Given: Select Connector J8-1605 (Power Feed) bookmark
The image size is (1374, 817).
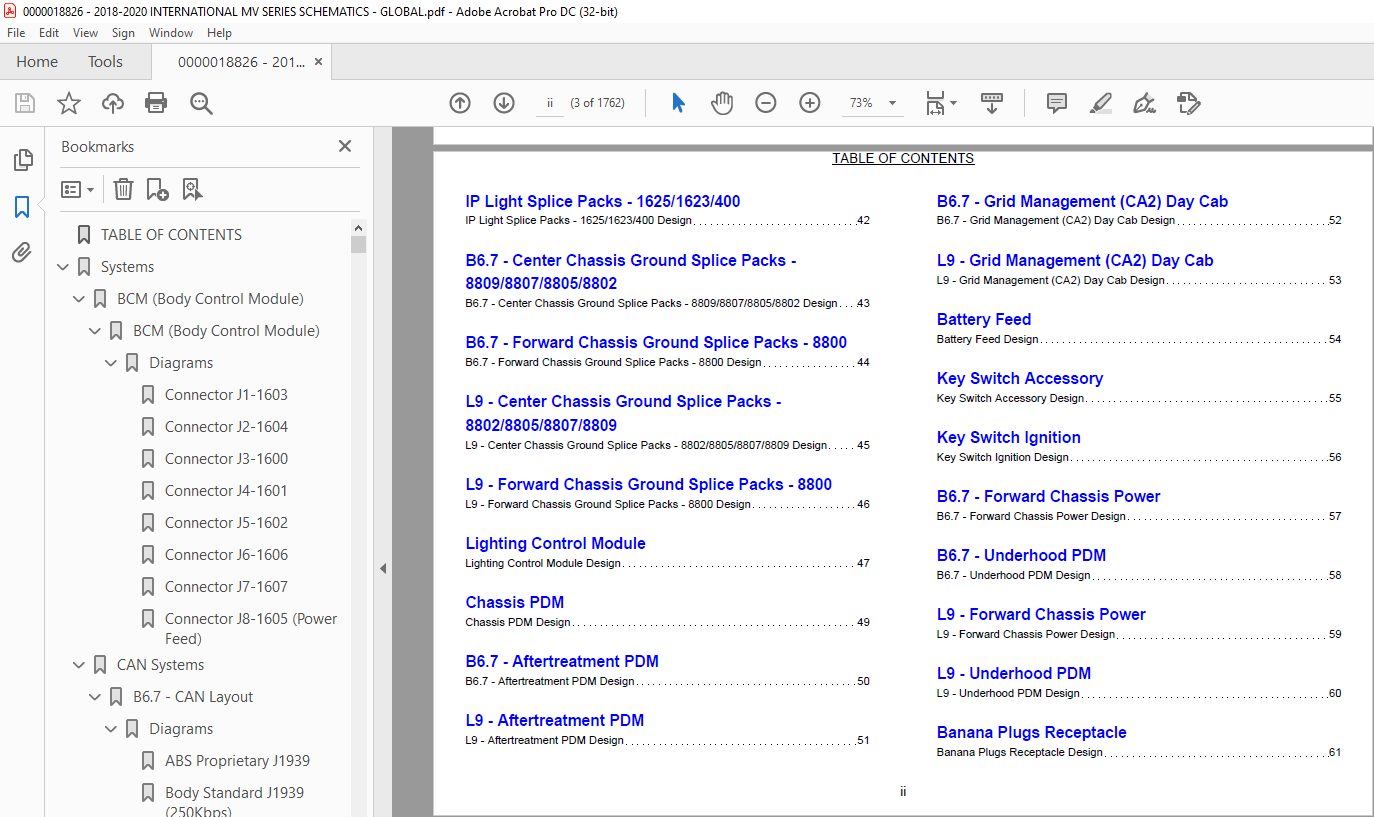Looking at the screenshot, I should click(251, 629).
